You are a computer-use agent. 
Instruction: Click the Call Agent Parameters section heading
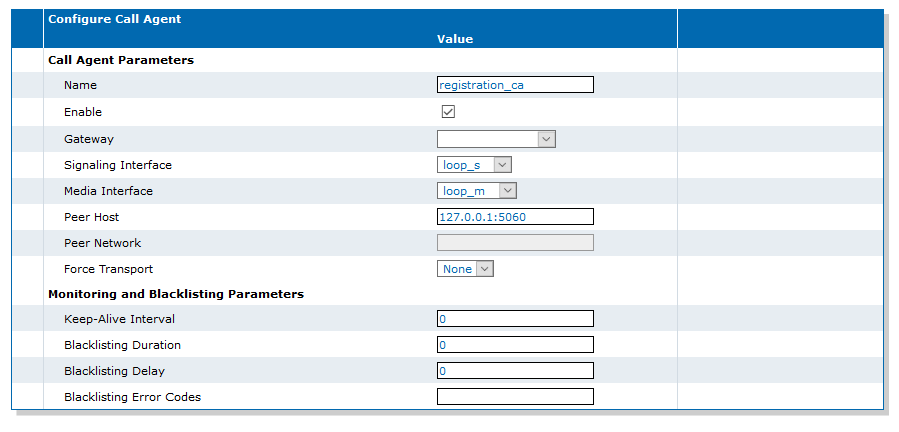121,60
